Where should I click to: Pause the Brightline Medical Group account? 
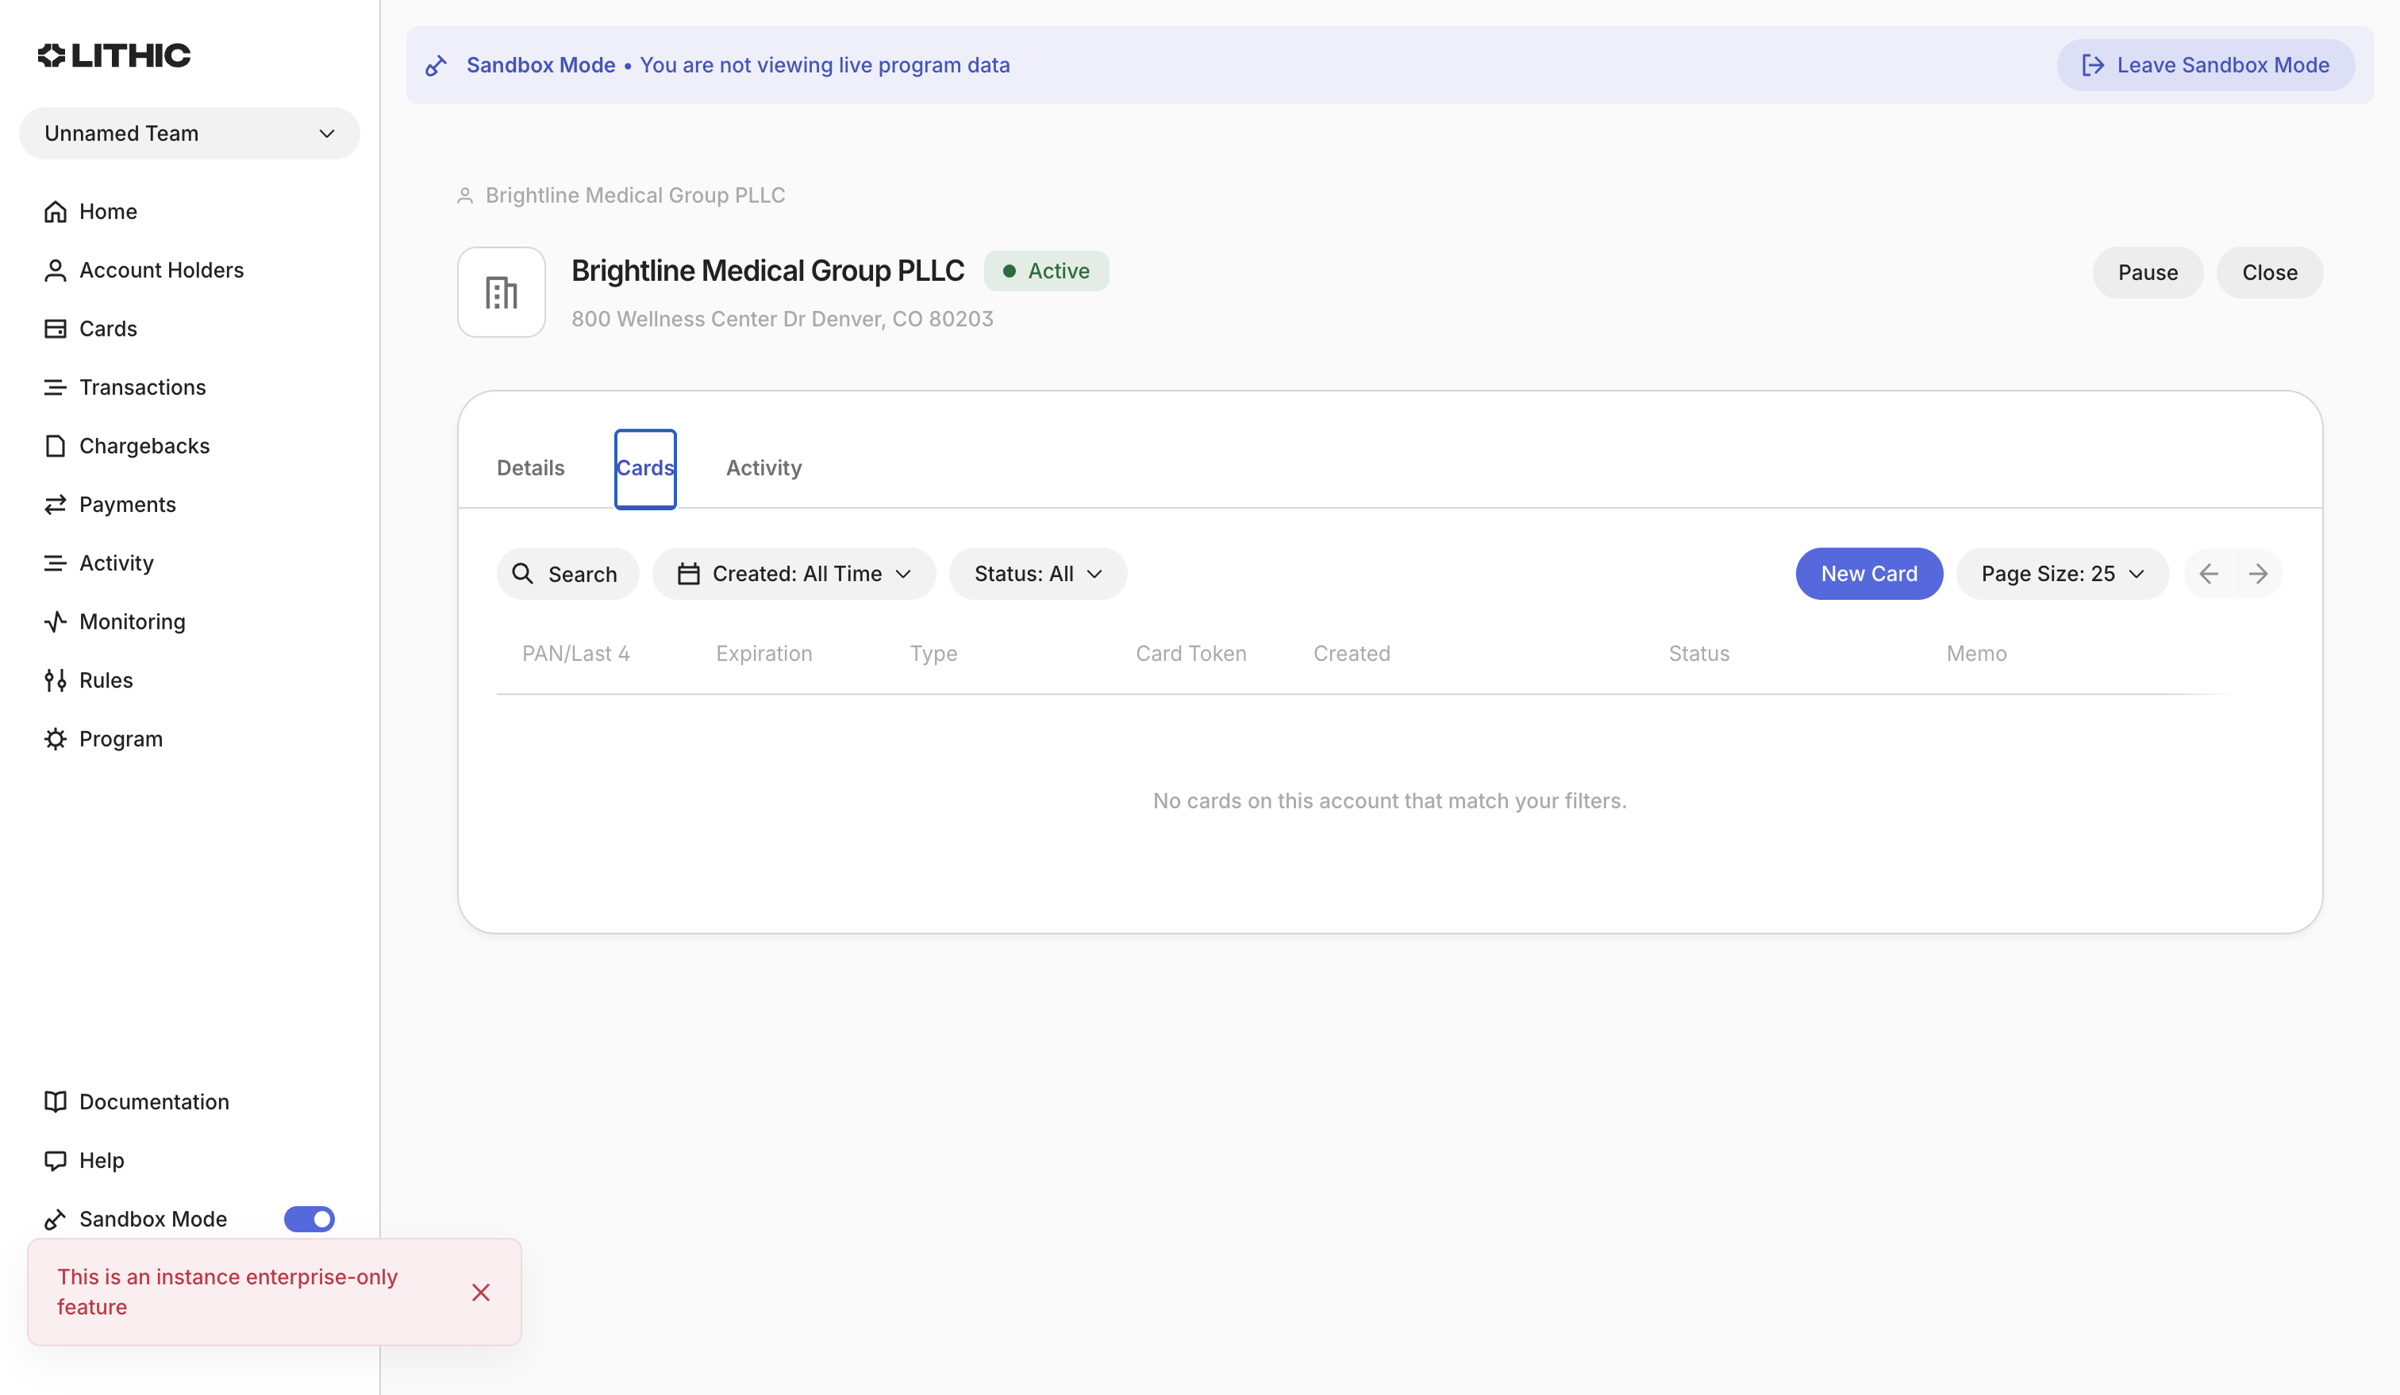tap(2147, 272)
